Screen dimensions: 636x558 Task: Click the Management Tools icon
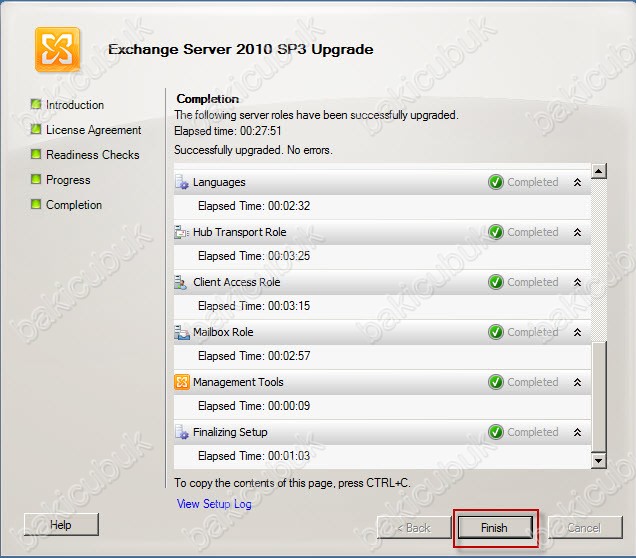[x=182, y=382]
